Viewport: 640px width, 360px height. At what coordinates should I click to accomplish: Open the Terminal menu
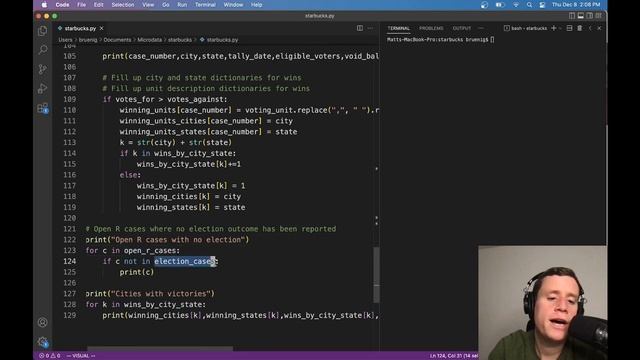(x=205, y=5)
